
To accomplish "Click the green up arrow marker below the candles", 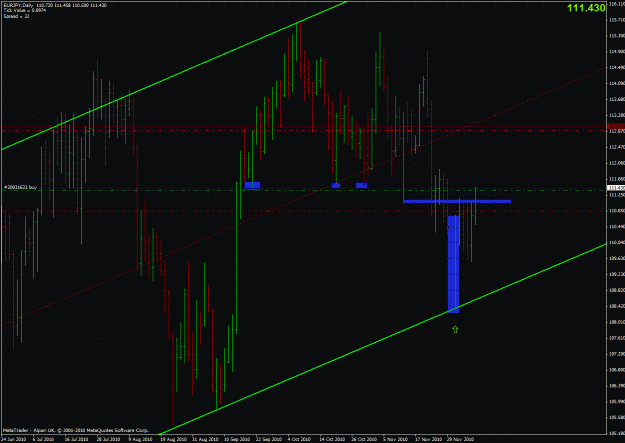I will (x=455, y=329).
